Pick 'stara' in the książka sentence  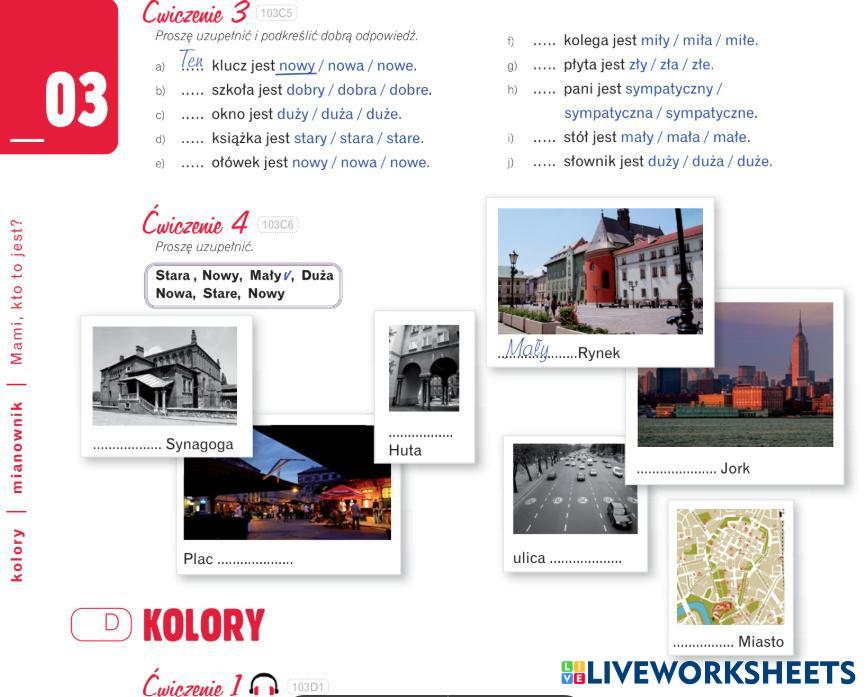(x=356, y=138)
